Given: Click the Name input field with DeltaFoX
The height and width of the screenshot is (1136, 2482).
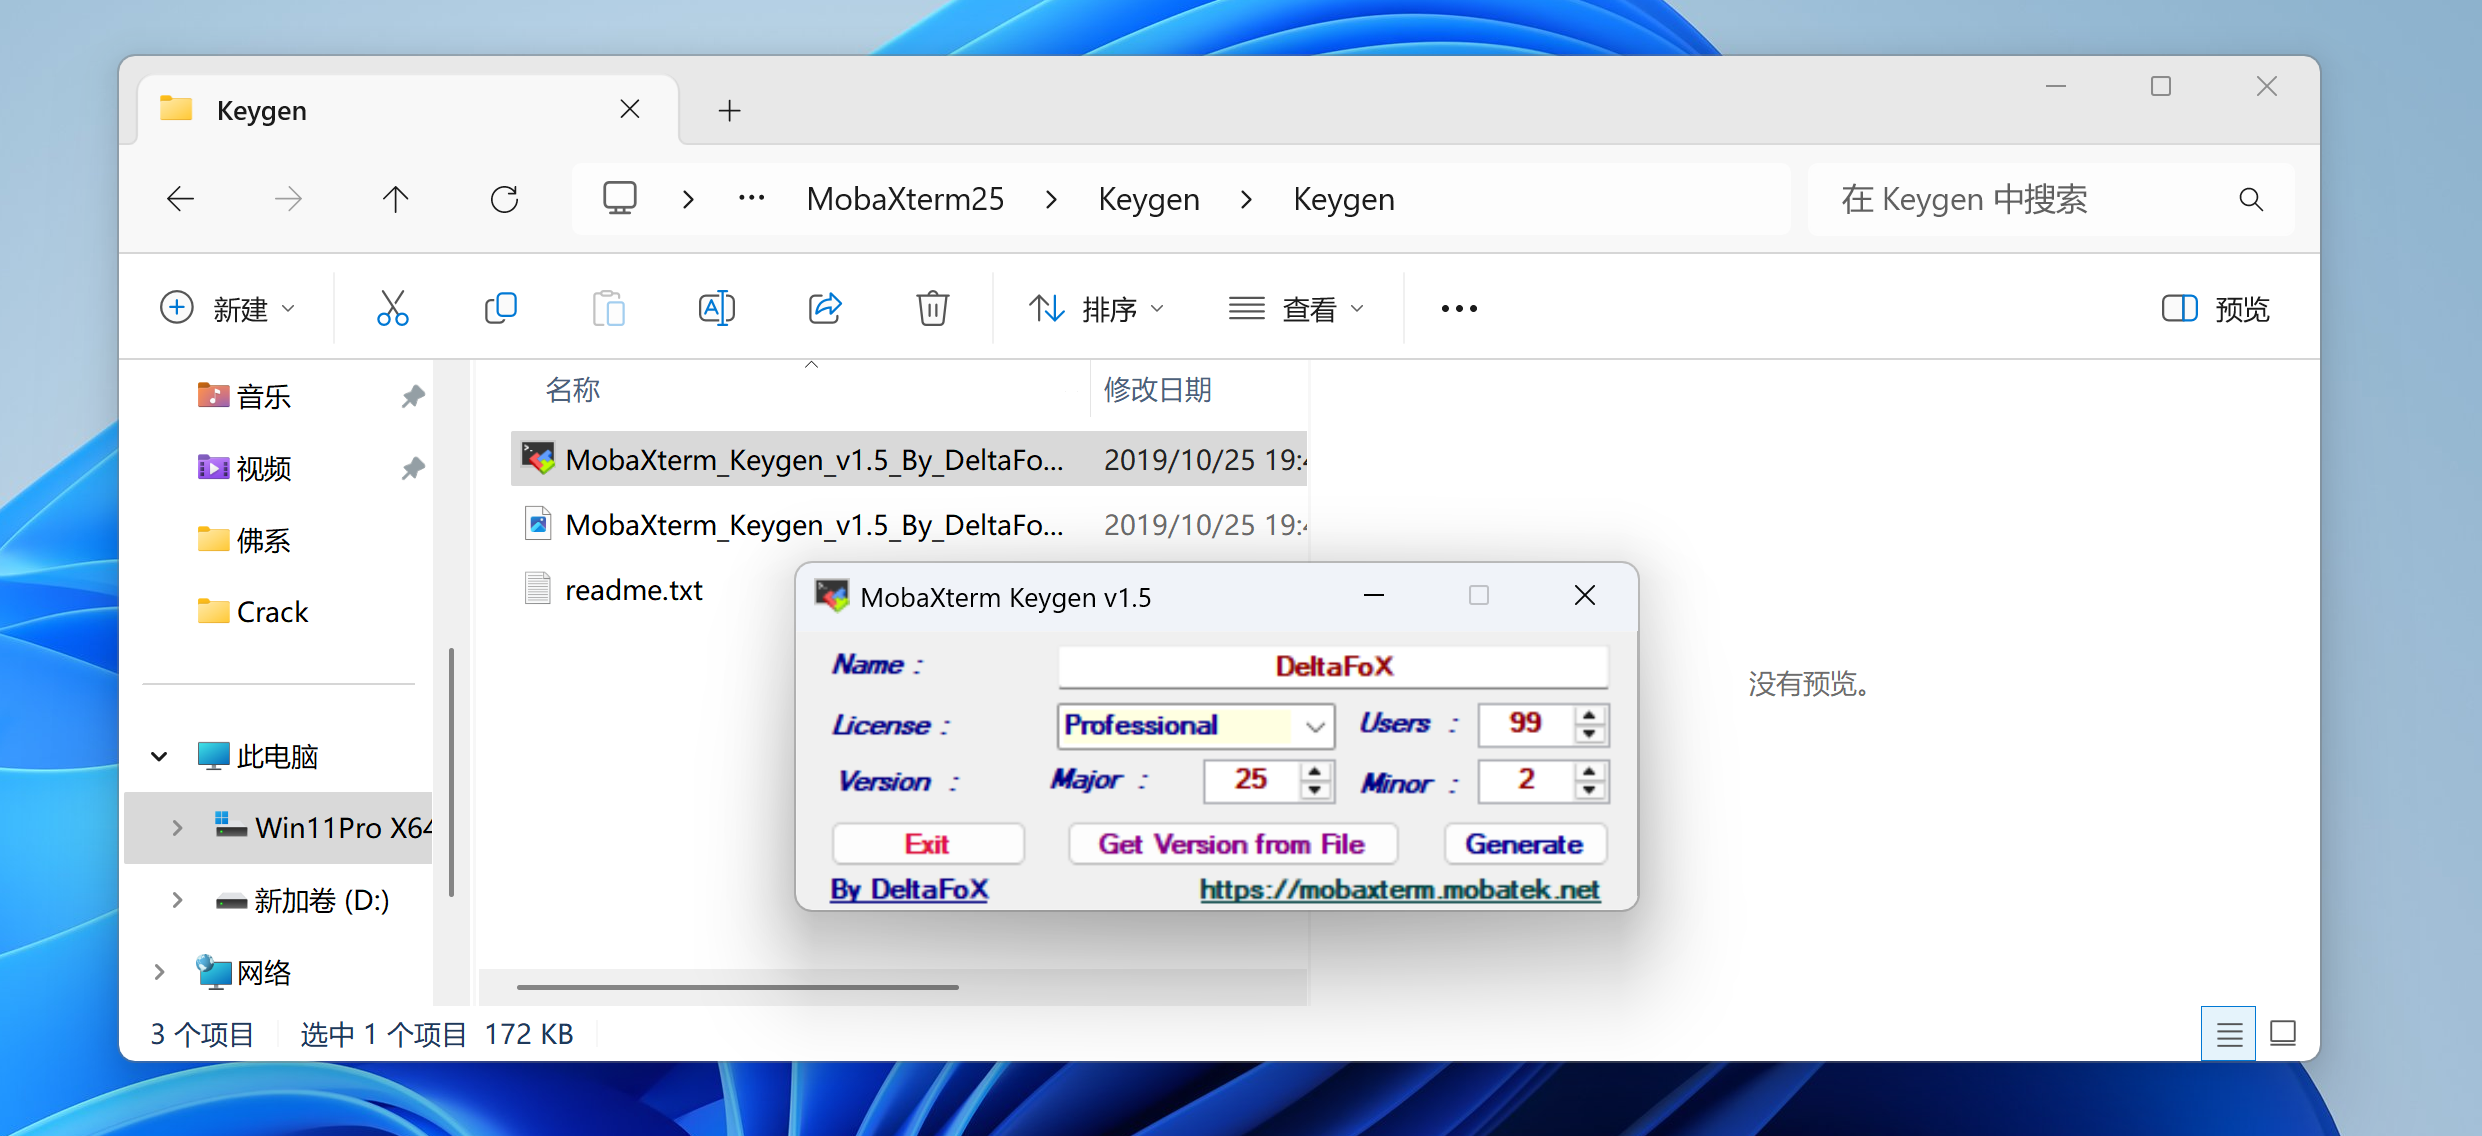Looking at the screenshot, I should [1332, 666].
